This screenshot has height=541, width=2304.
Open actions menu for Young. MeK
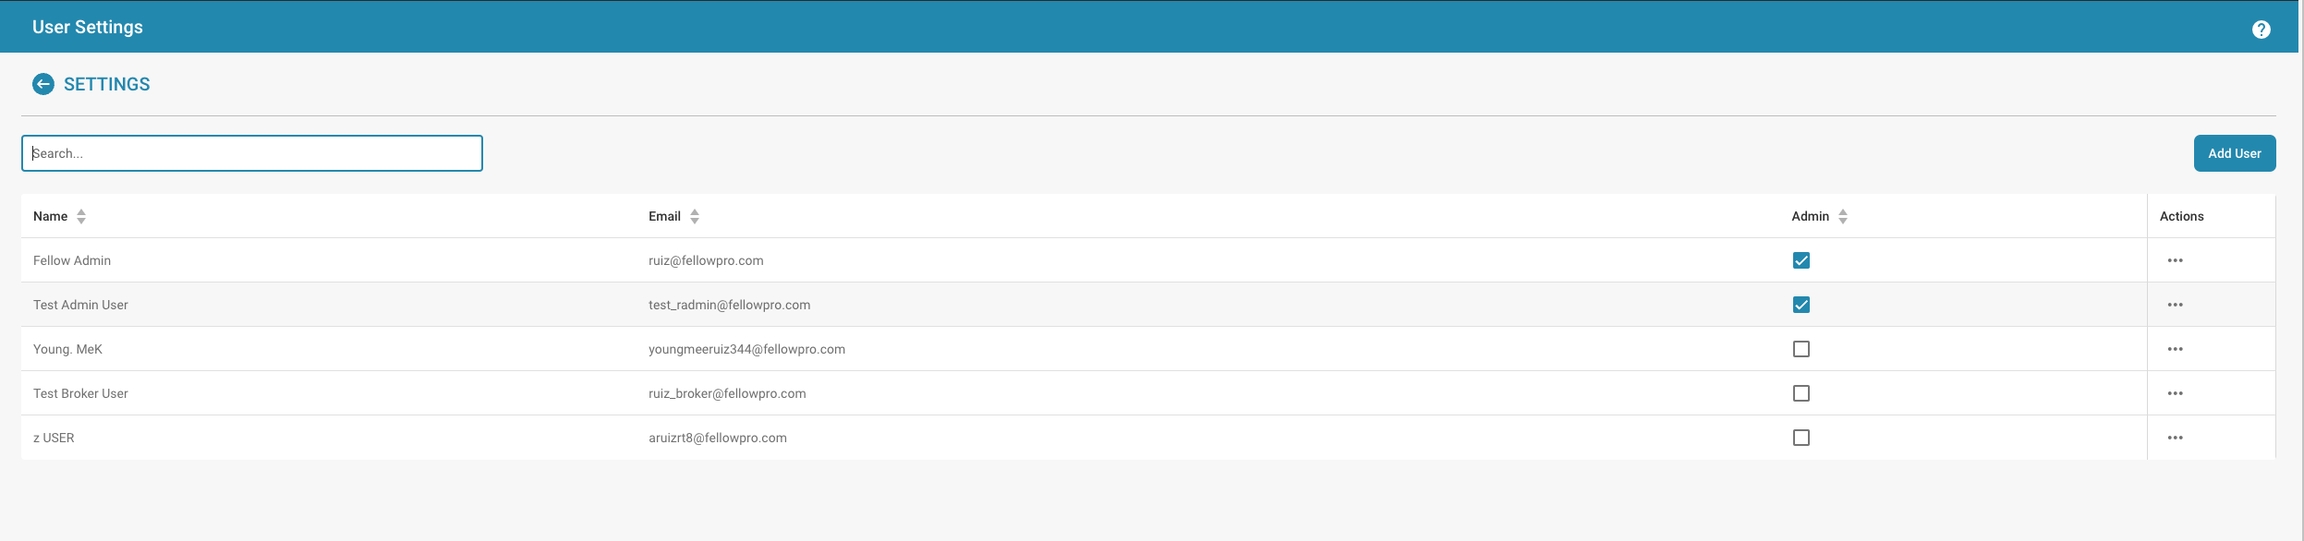(x=2175, y=349)
